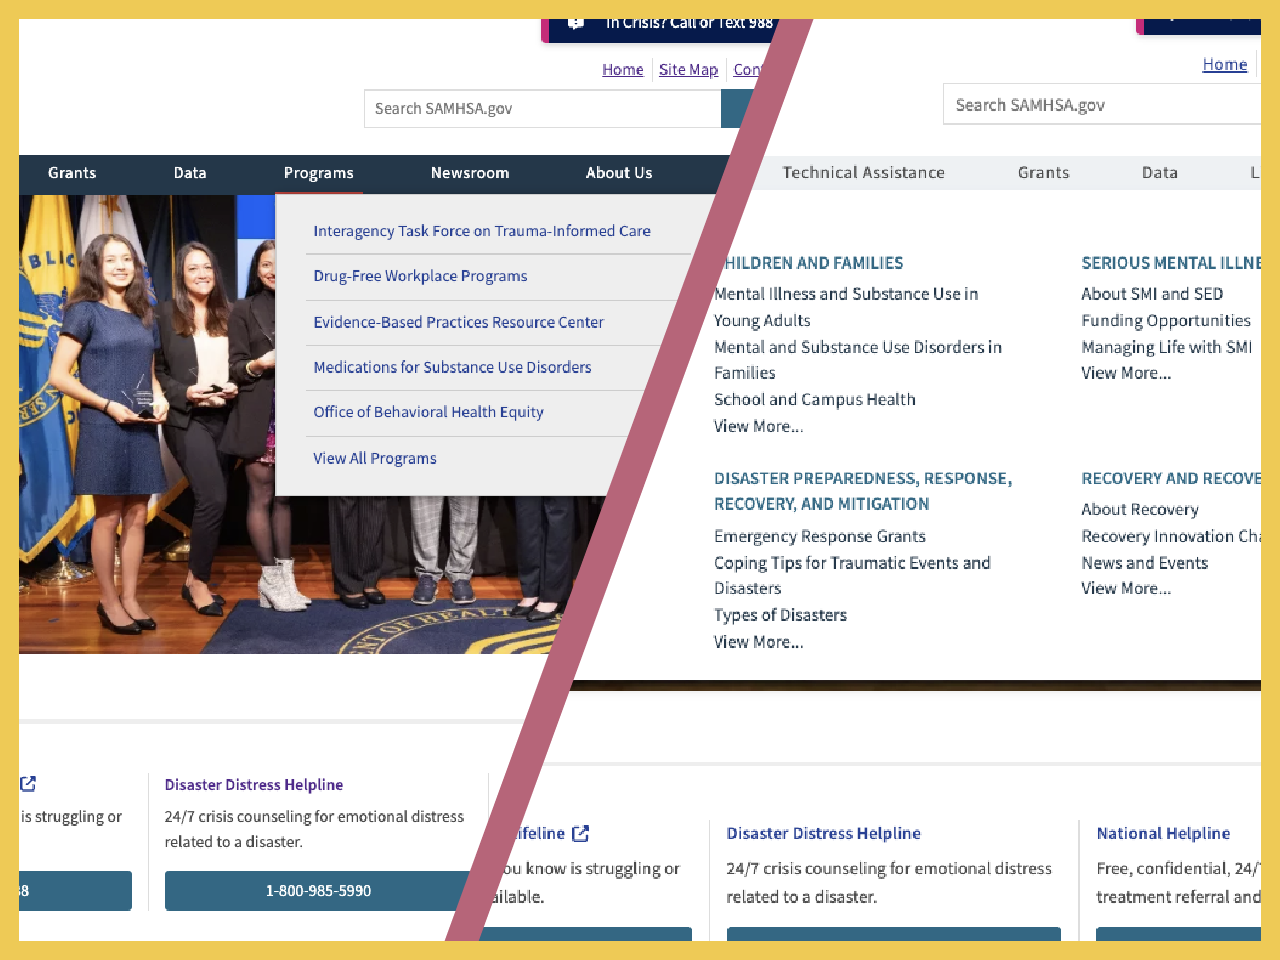Open Data in the light navigation bar

click(1160, 173)
